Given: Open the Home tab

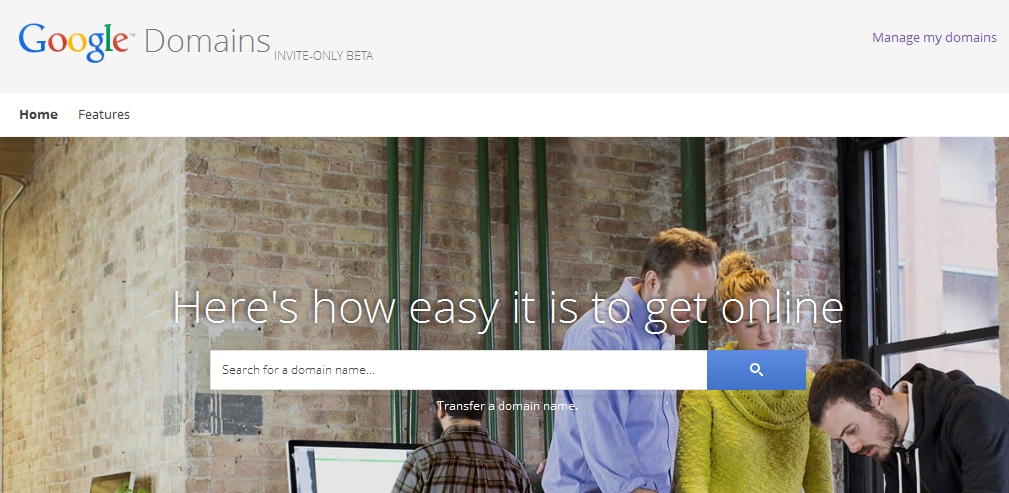Looking at the screenshot, I should (39, 115).
